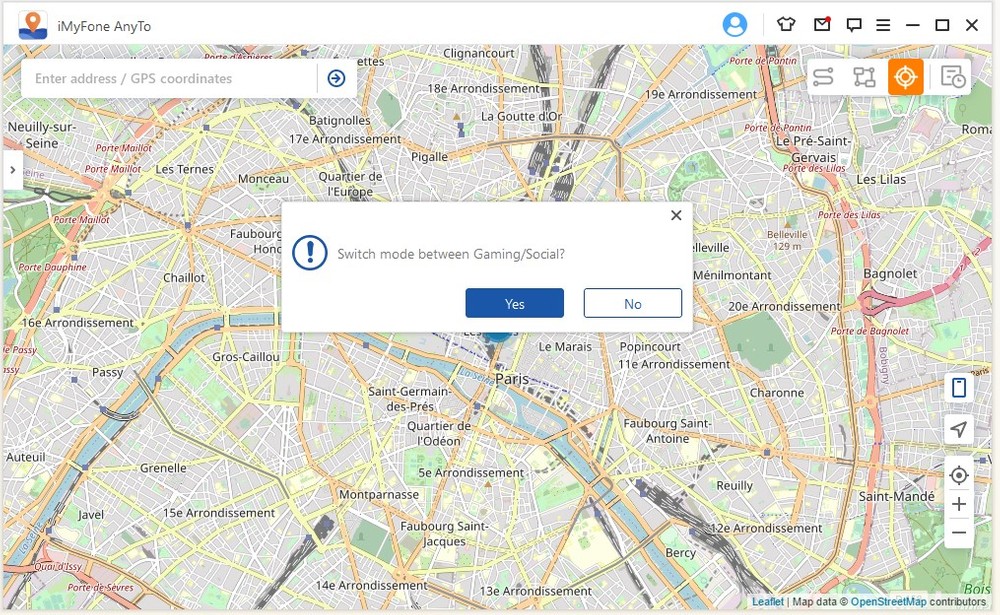Click the 'Paris' city label on the map

[x=512, y=379]
